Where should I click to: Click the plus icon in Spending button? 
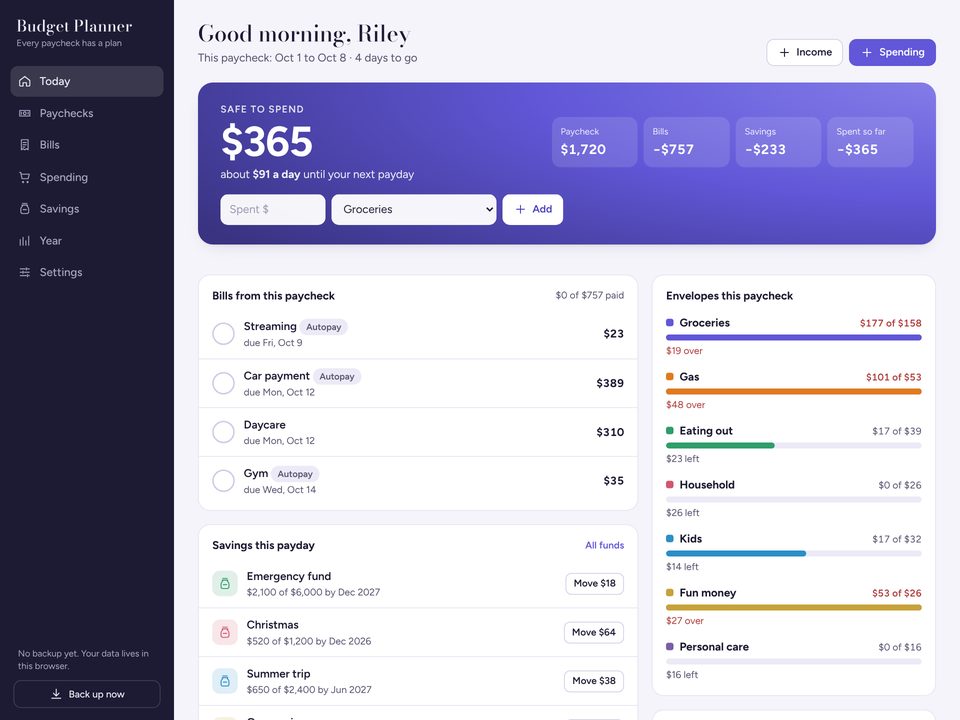867,53
